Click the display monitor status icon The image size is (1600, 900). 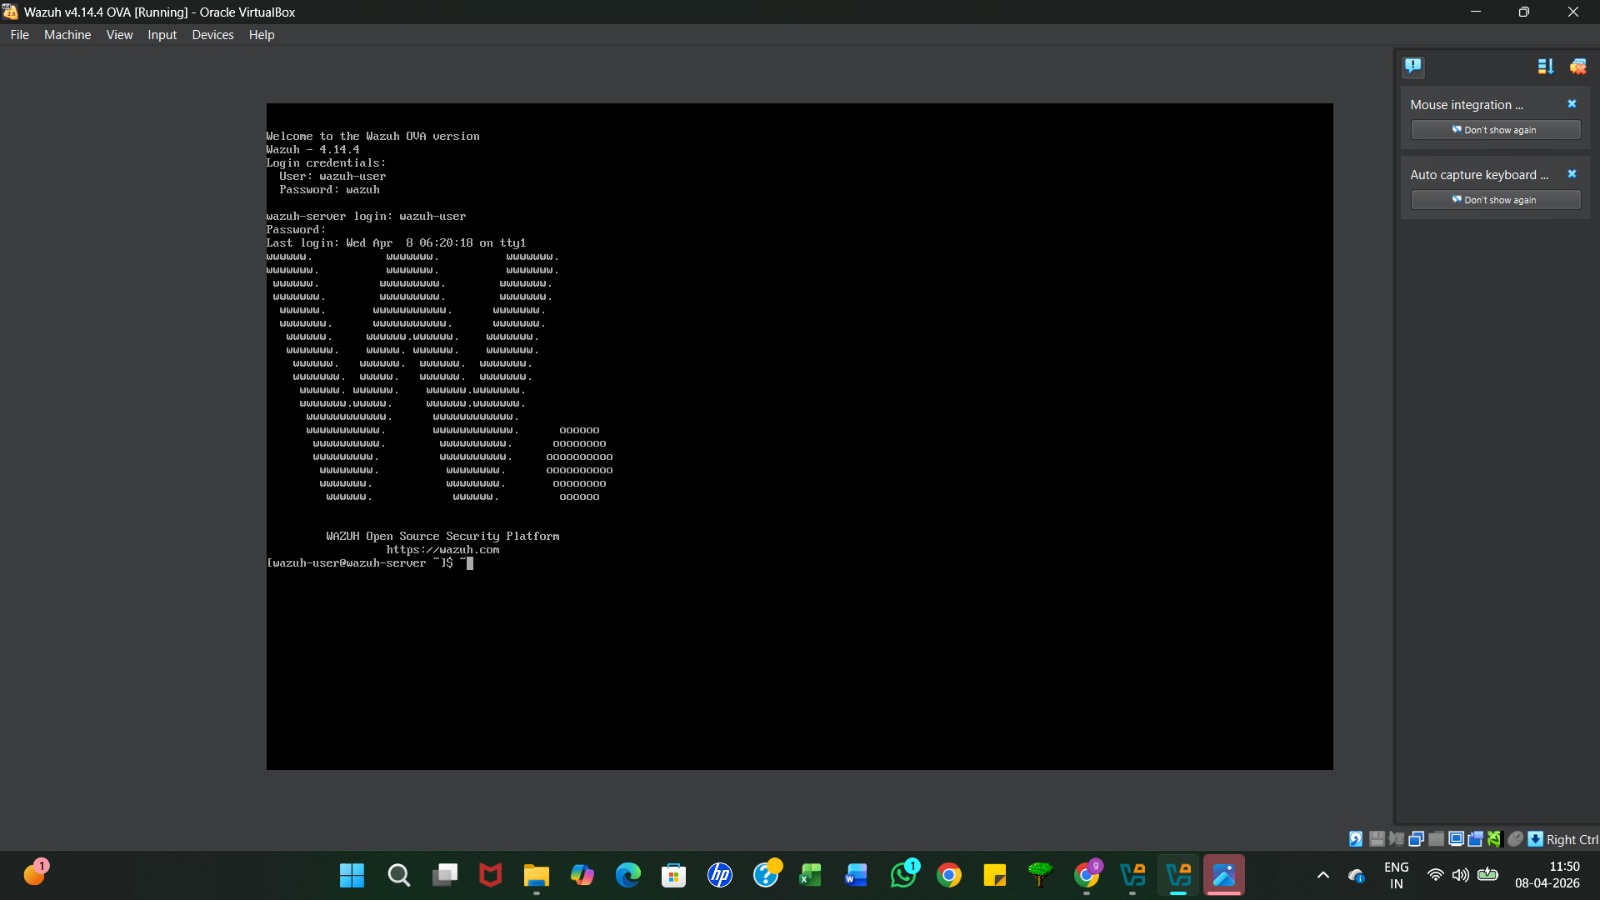click(1456, 839)
